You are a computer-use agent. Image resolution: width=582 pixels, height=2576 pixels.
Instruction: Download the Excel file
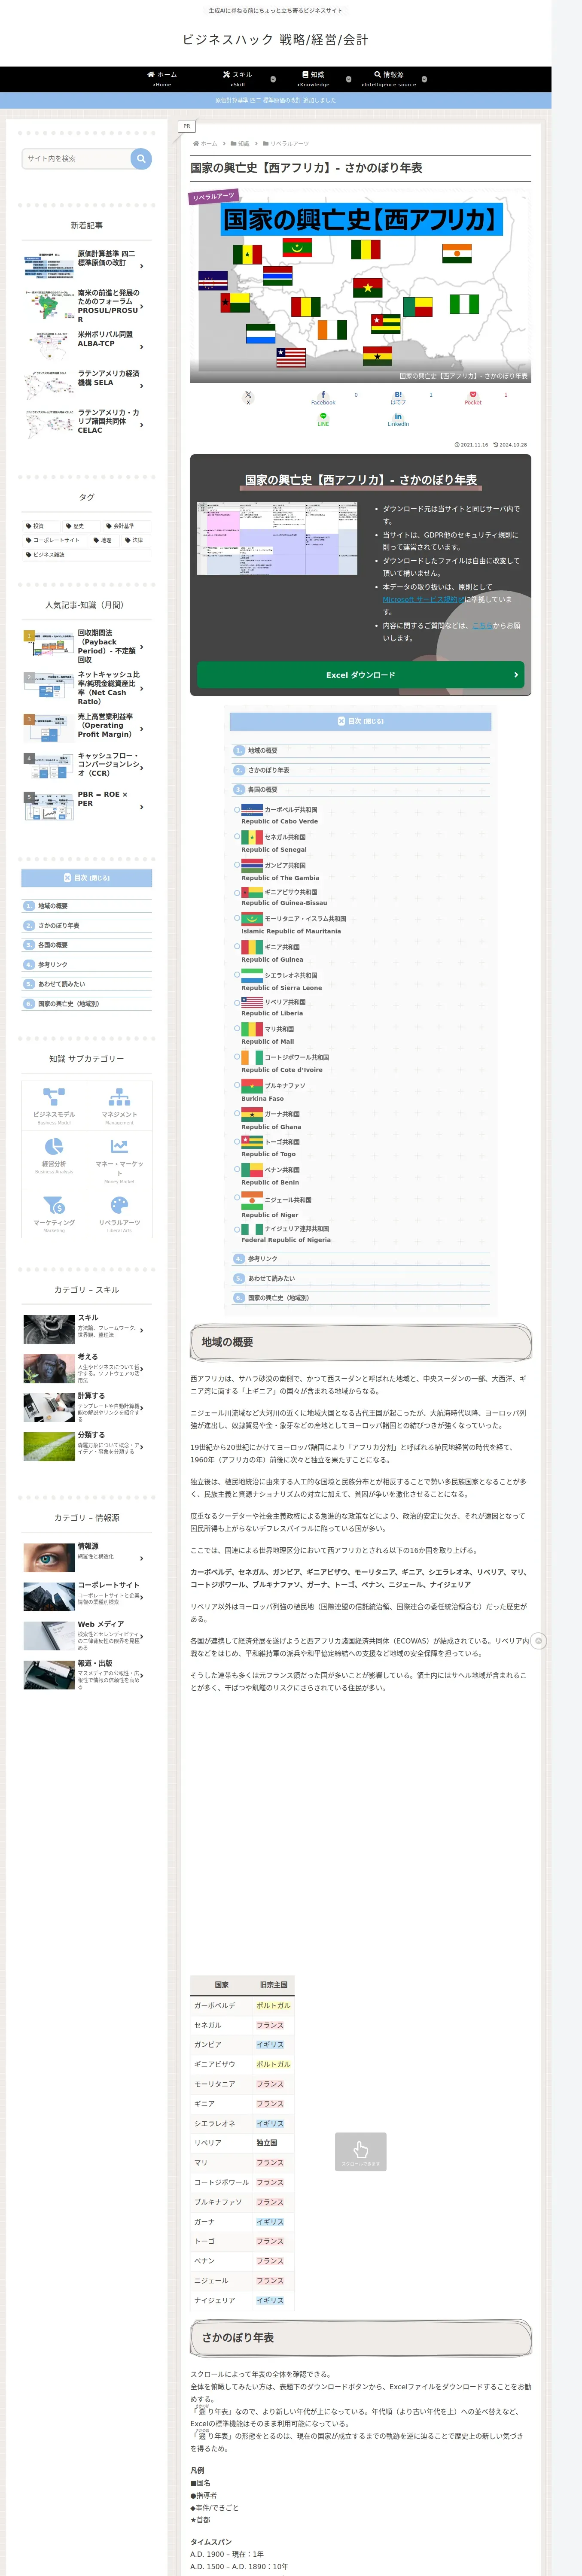[x=360, y=675]
